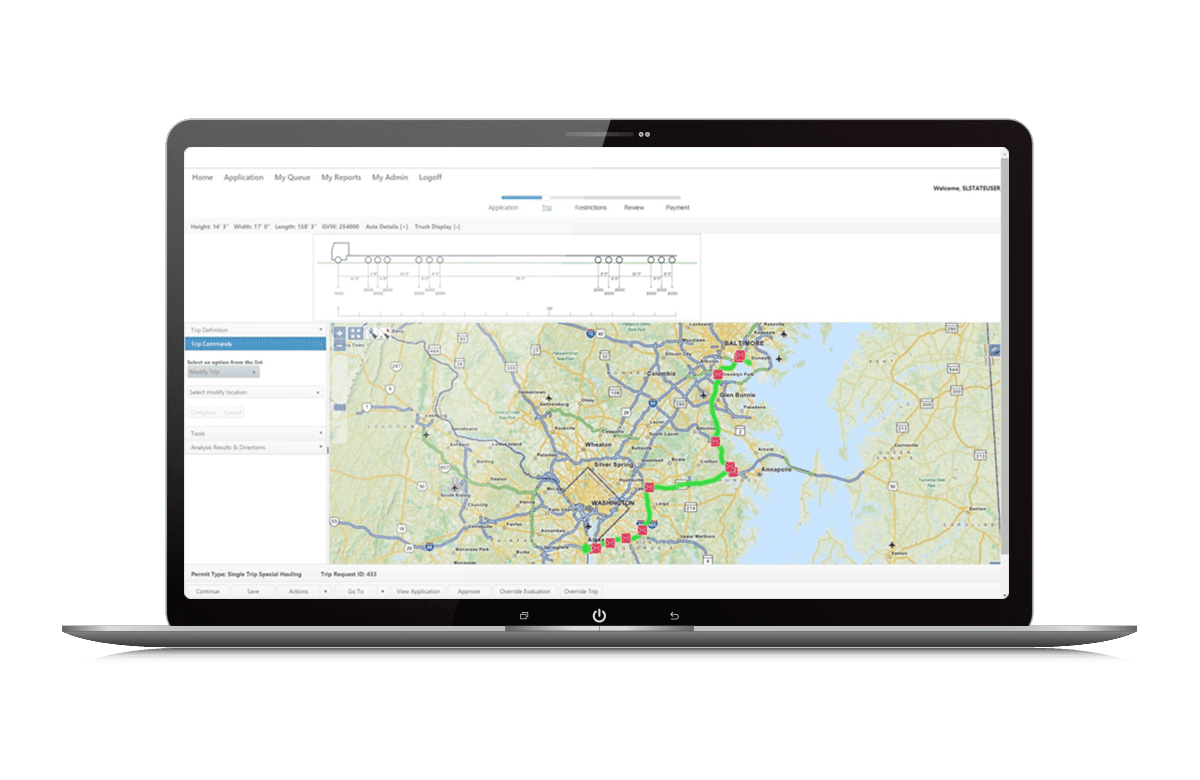Open the Modify Trip dropdown
This screenshot has height=780, width=1200.
[x=223, y=372]
